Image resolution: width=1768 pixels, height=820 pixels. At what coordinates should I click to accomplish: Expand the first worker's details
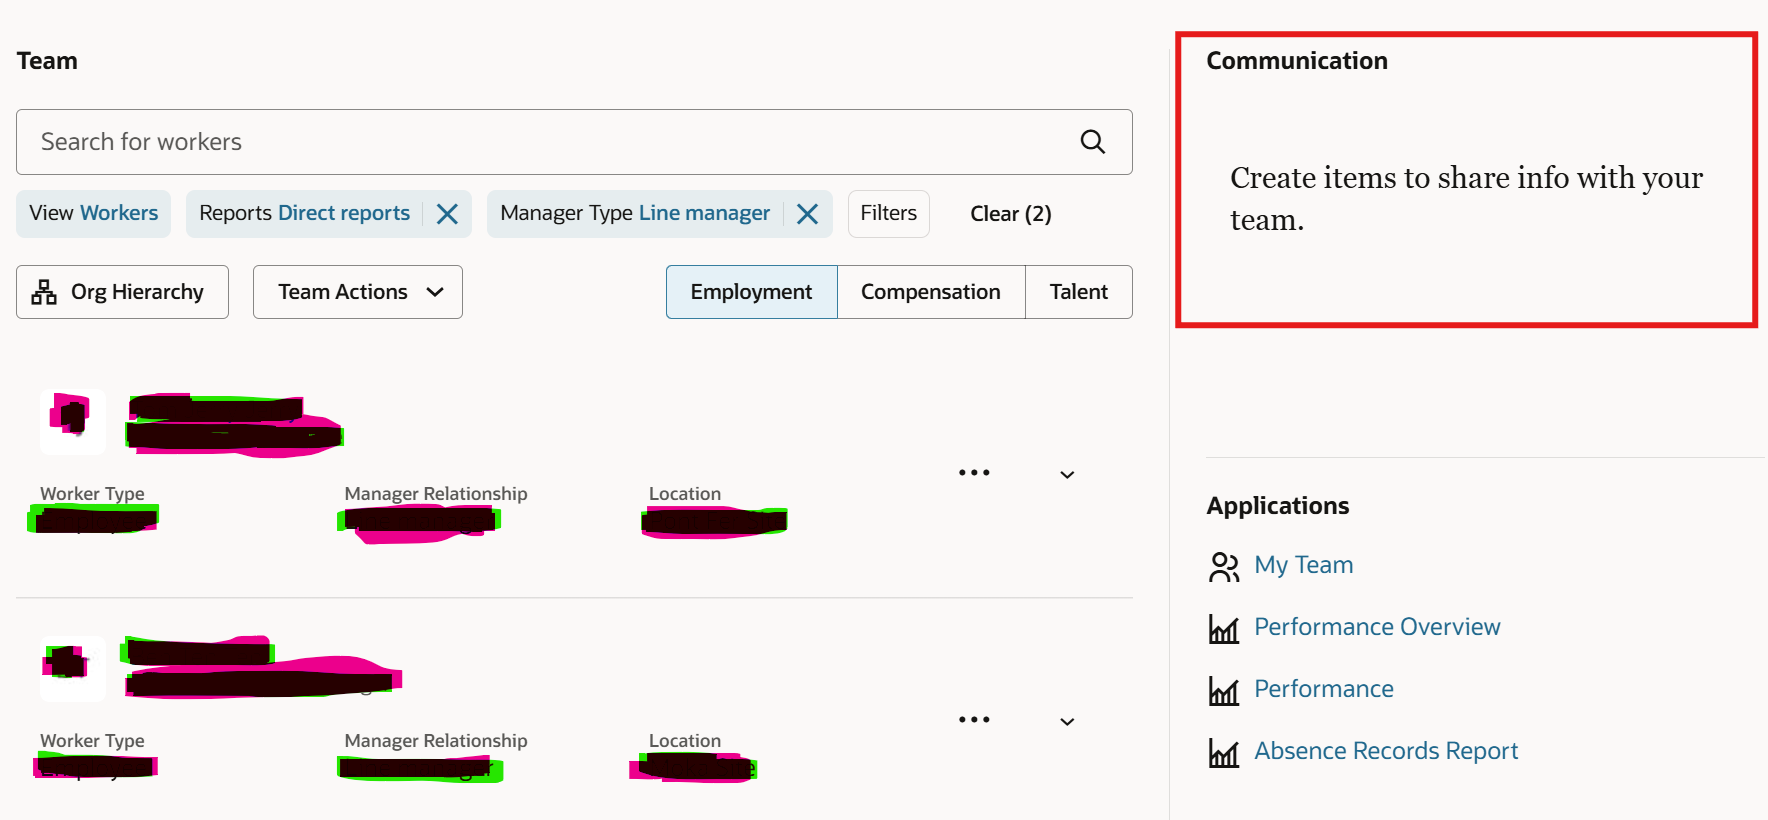[1067, 474]
